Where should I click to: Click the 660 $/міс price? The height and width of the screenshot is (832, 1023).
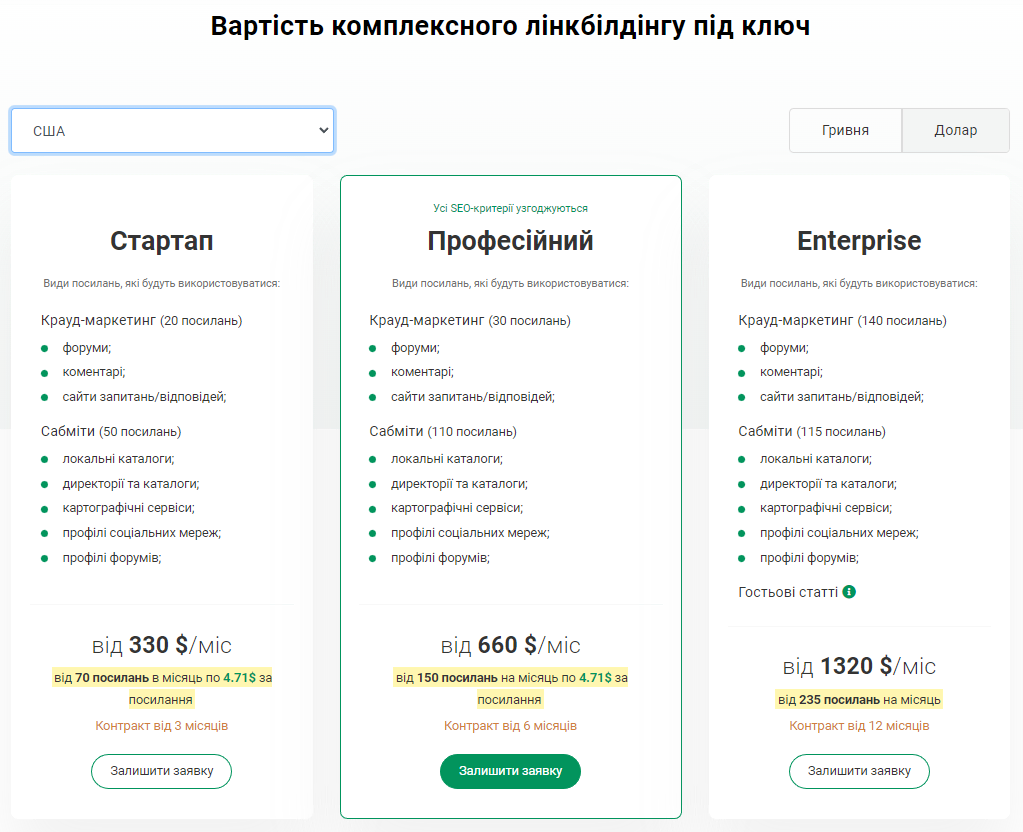[510, 645]
